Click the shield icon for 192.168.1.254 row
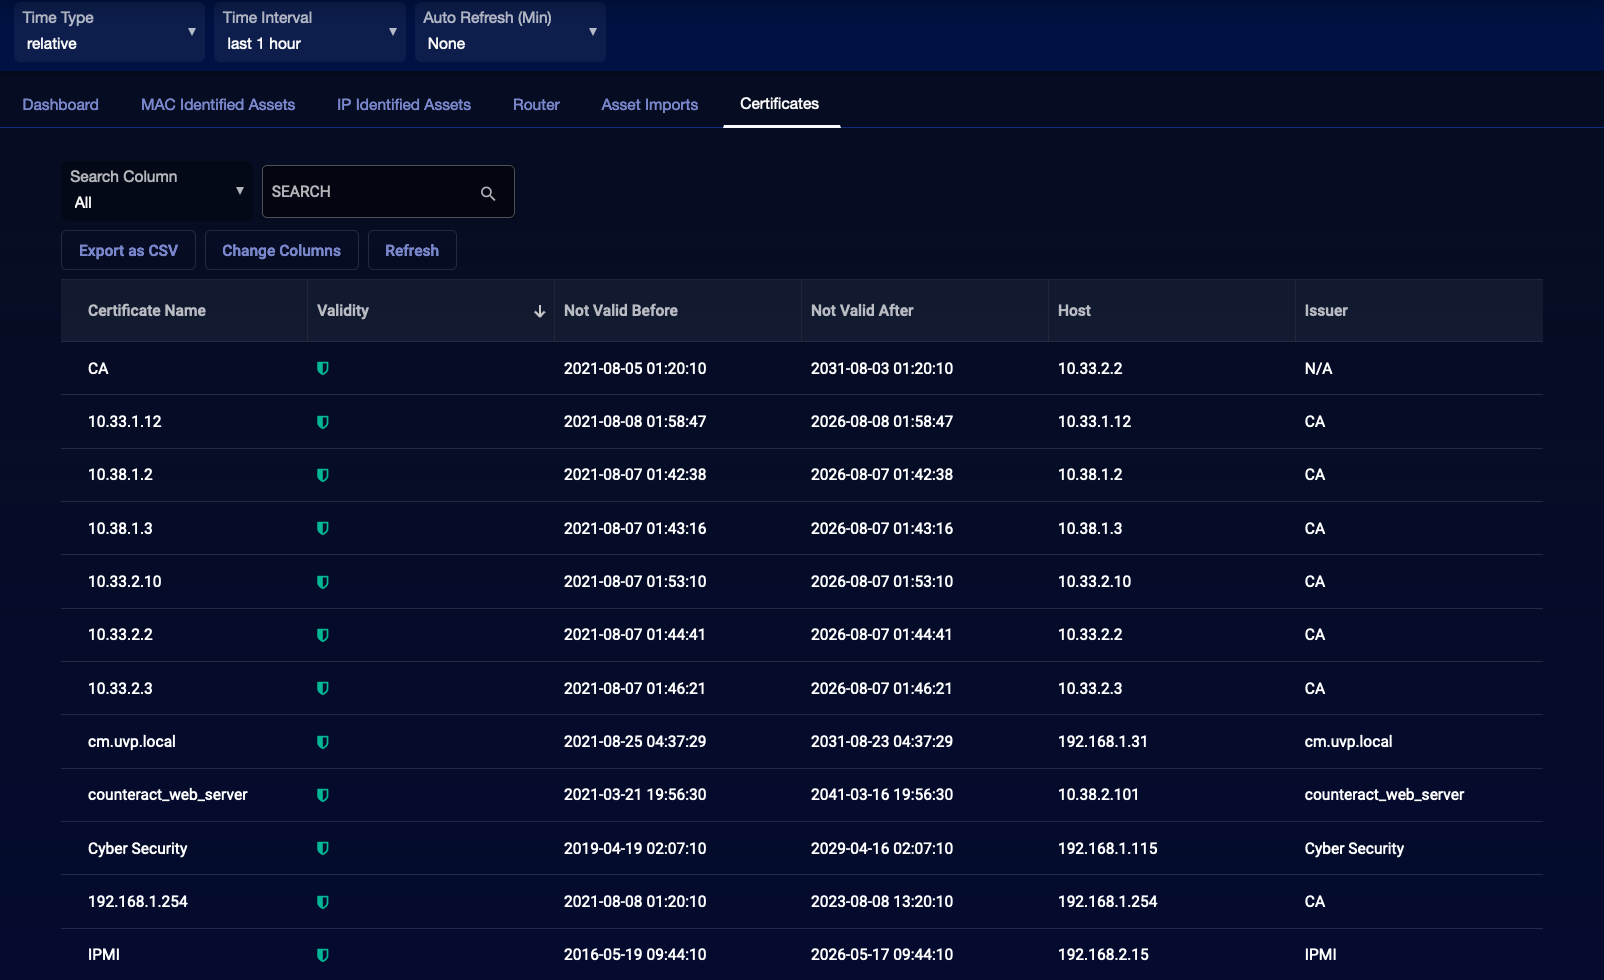This screenshot has width=1604, height=980. 323,902
